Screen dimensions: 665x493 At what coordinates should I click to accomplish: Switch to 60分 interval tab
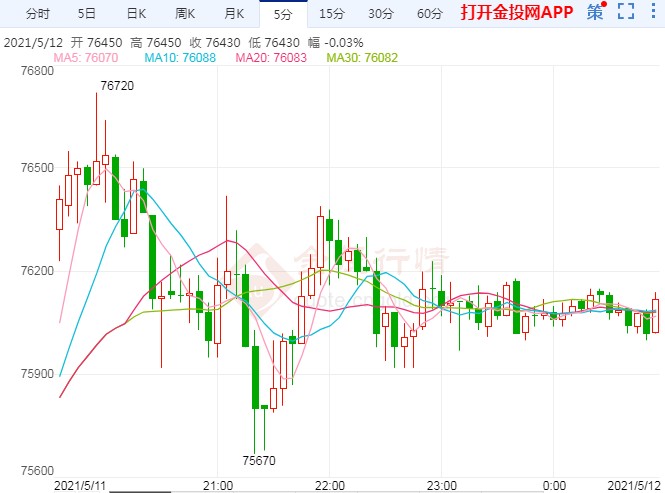[429, 14]
